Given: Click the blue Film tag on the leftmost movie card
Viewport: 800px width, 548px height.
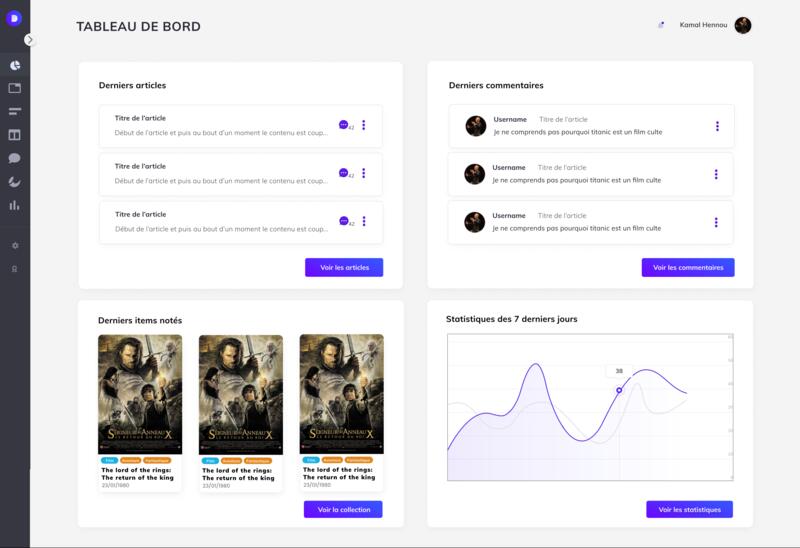Looking at the screenshot, I should [109, 460].
